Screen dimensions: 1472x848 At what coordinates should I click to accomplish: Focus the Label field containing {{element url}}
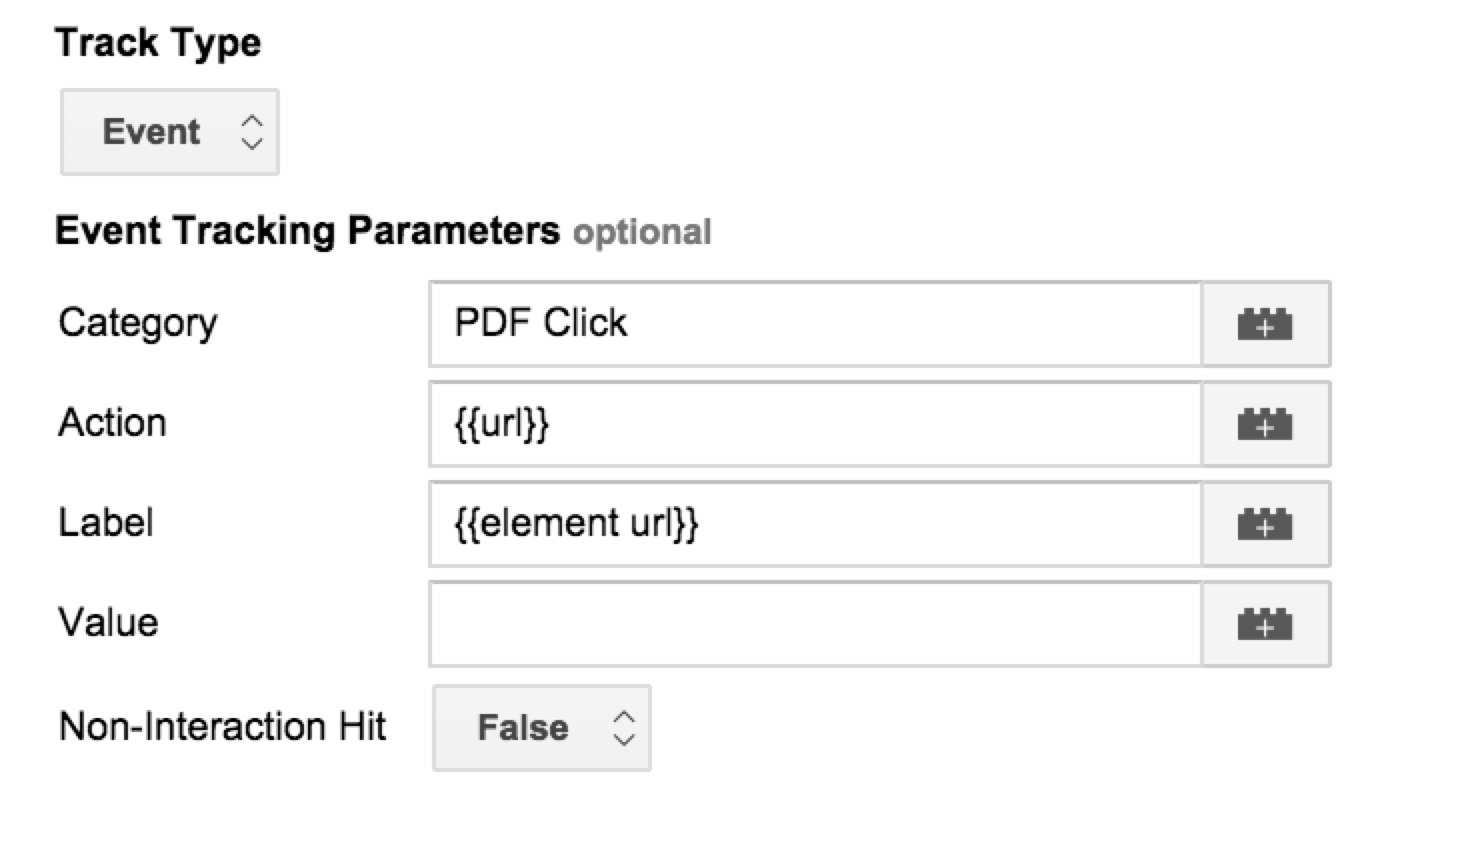815,524
